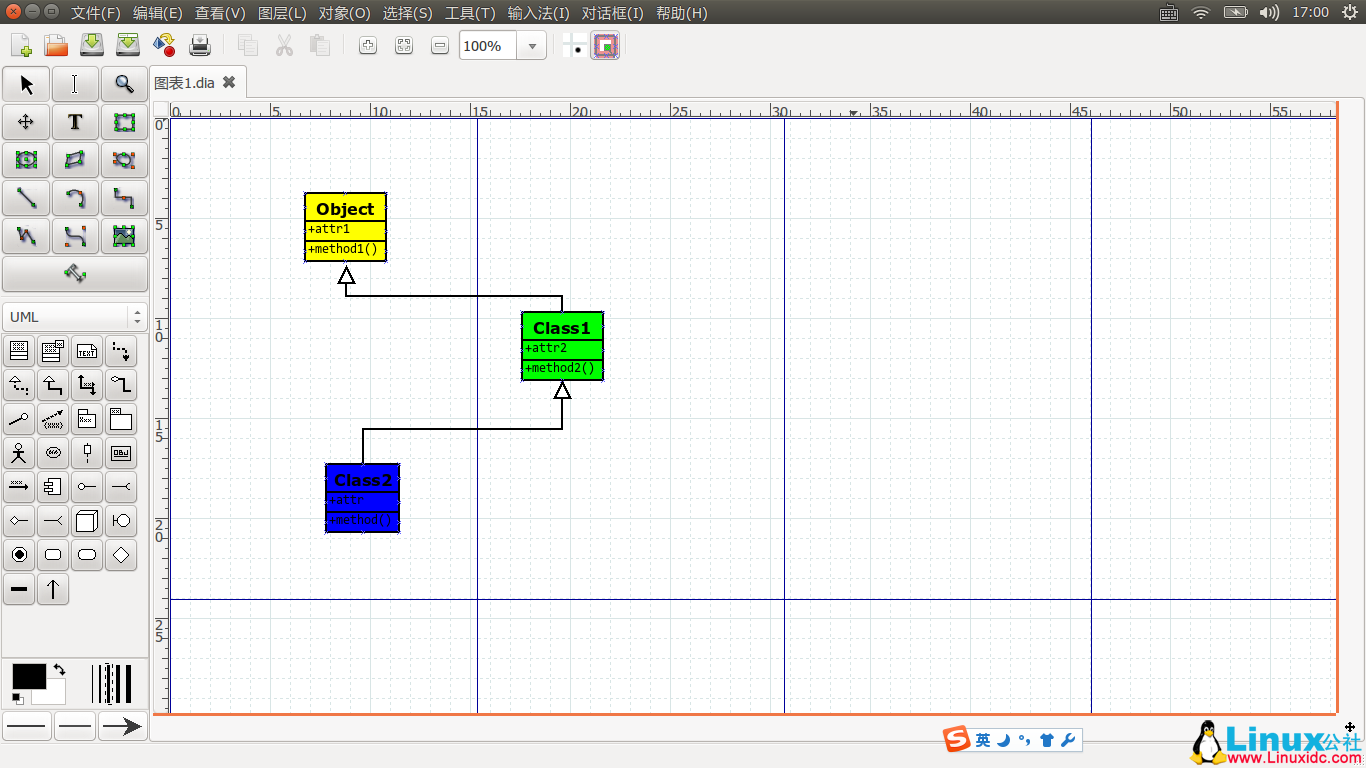
Task: Open the 编辑(E) menu
Action: (x=158, y=13)
